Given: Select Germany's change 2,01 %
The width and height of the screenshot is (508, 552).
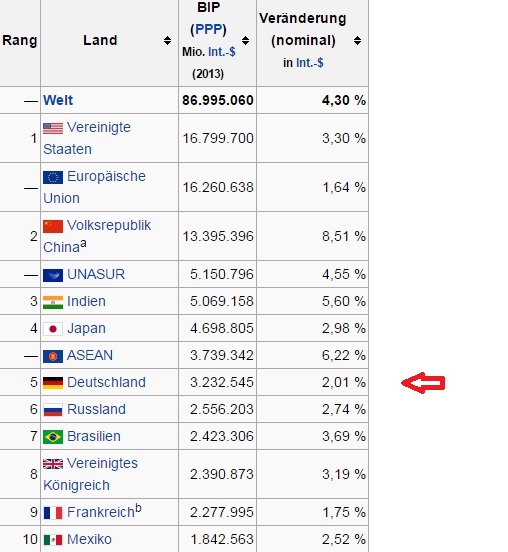Looking at the screenshot, I should pyautogui.click(x=344, y=382).
